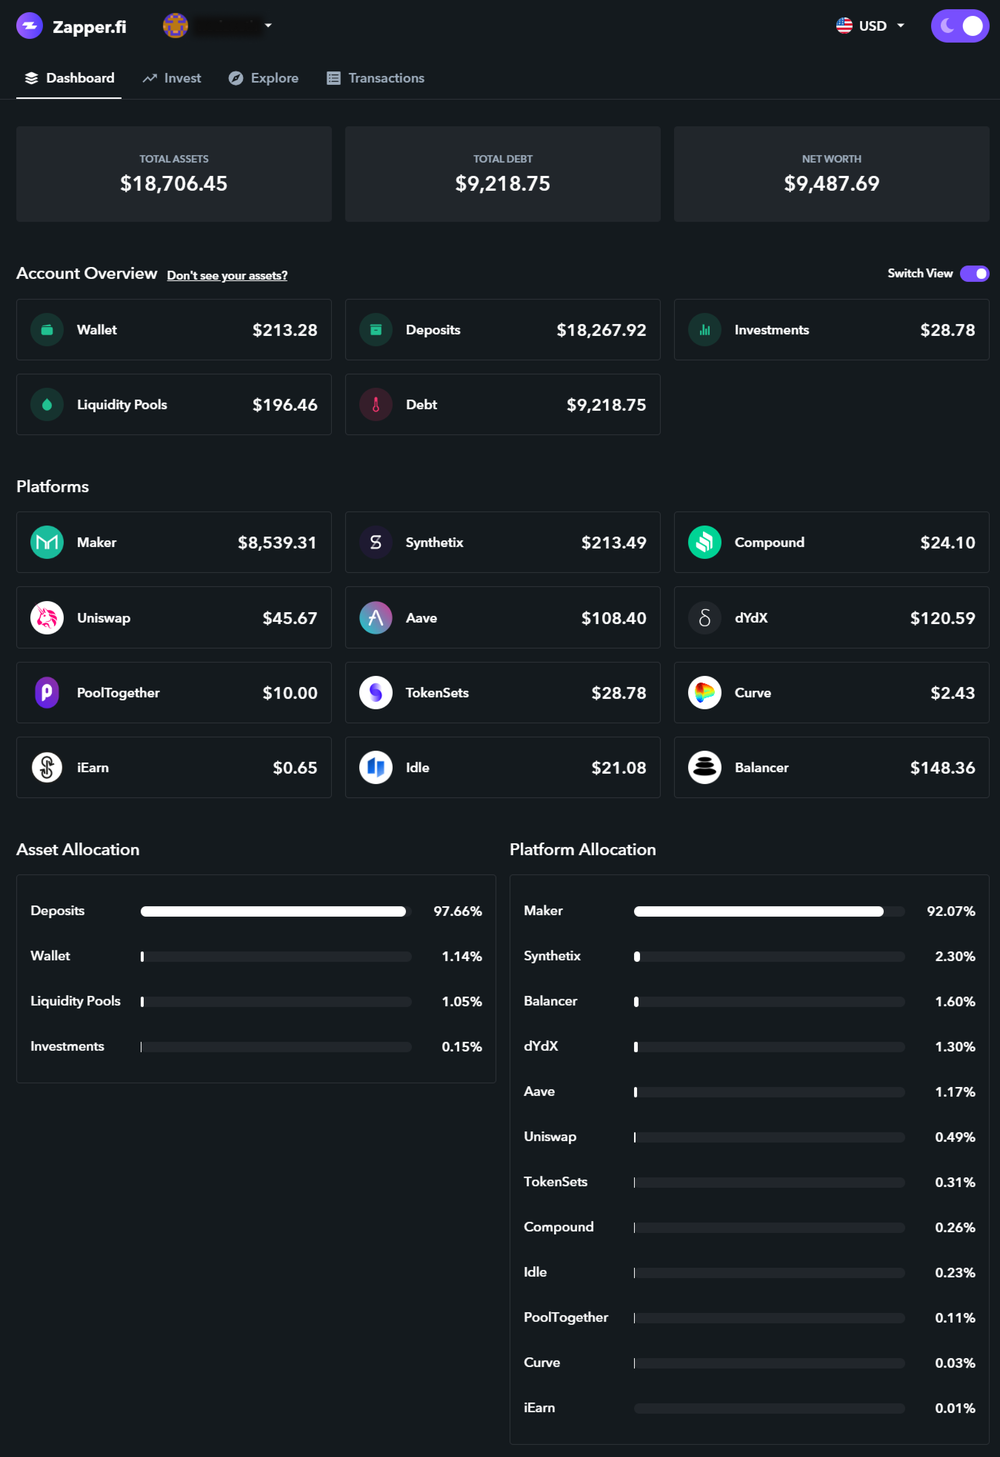Click the Maker platform allocation bar
Screen dimensions: 1000x1457
(x=770, y=912)
